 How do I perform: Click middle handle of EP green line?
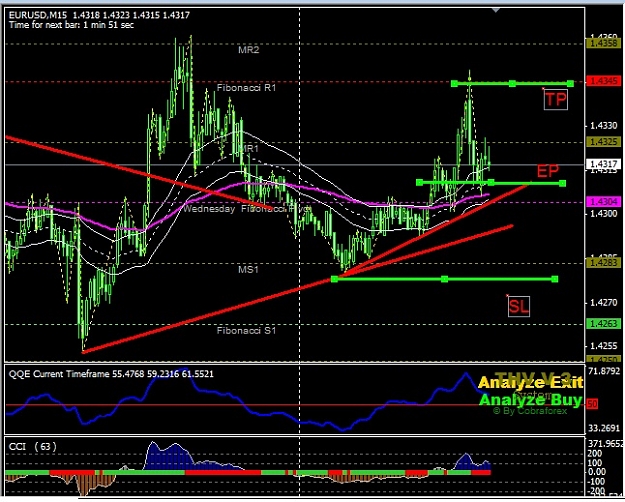point(491,183)
